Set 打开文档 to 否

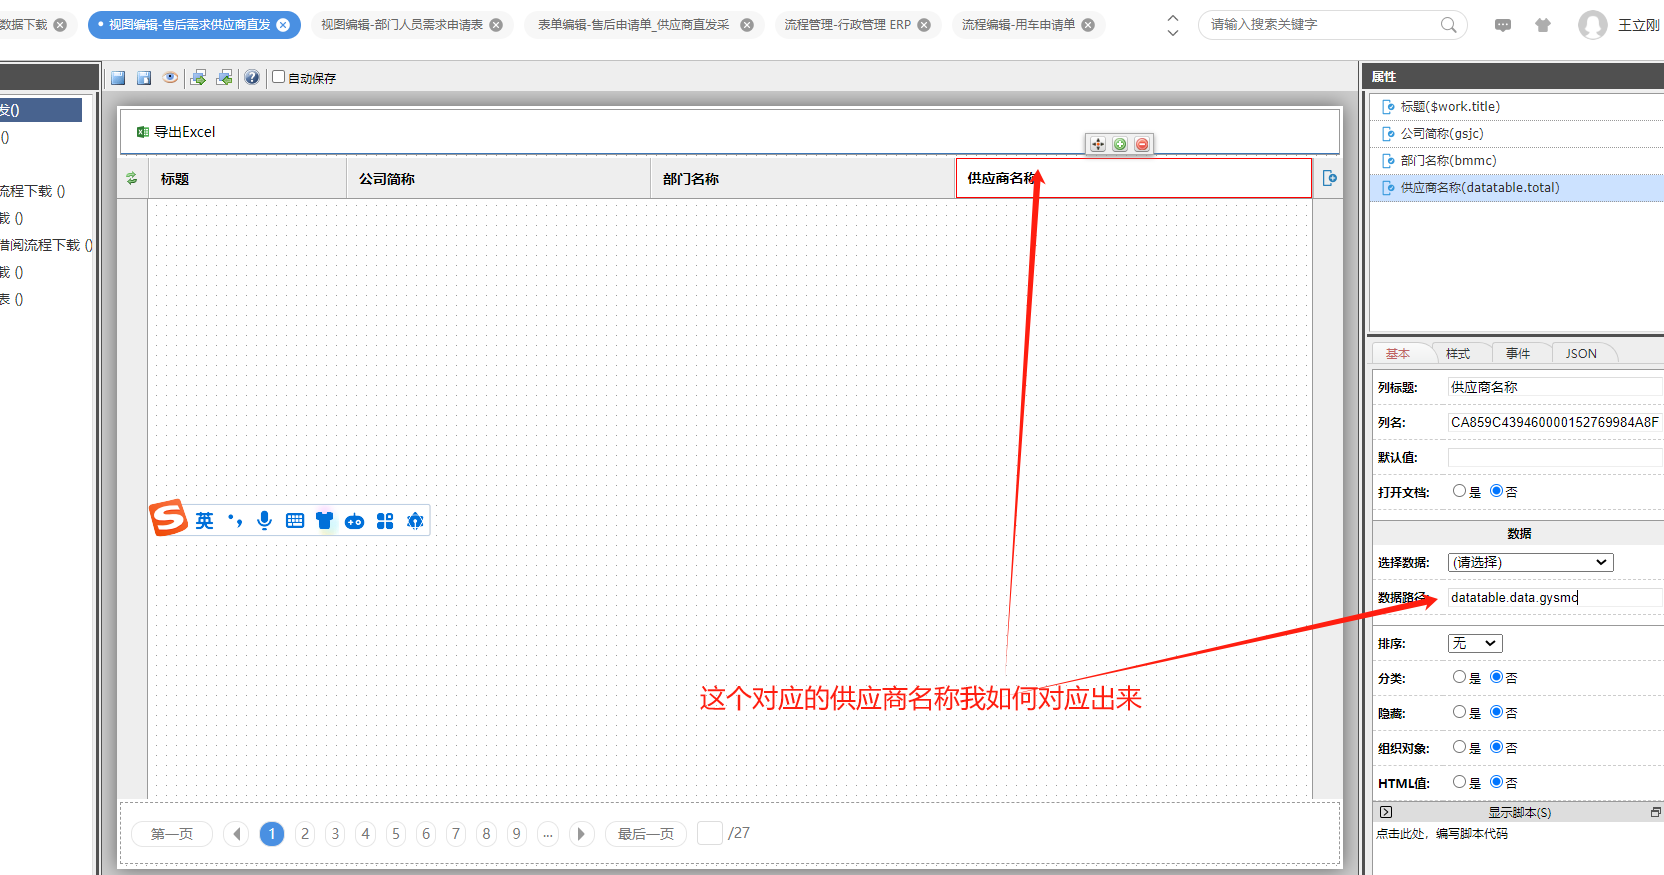(1496, 491)
